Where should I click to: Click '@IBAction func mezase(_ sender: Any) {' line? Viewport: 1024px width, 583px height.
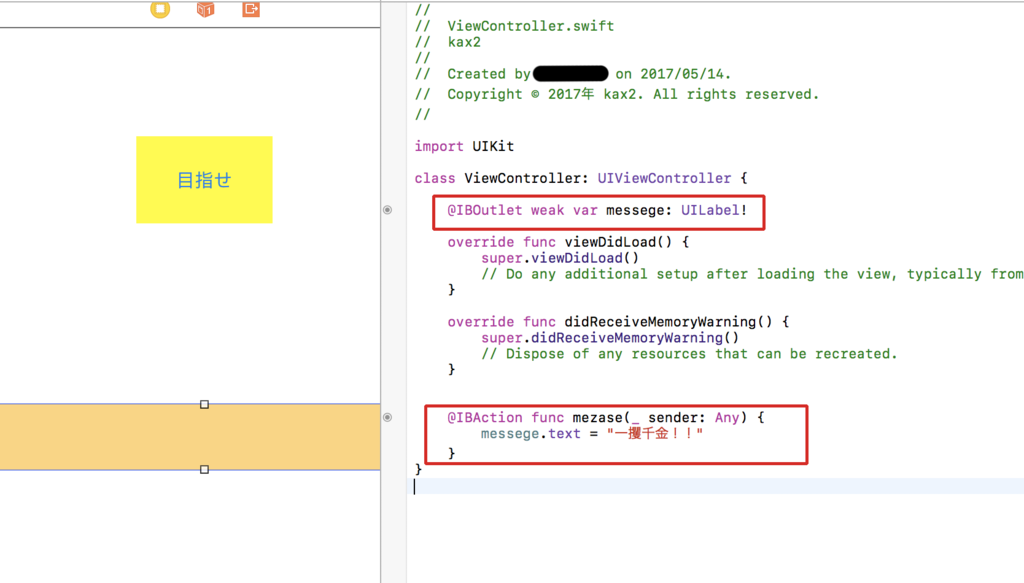coord(605,417)
